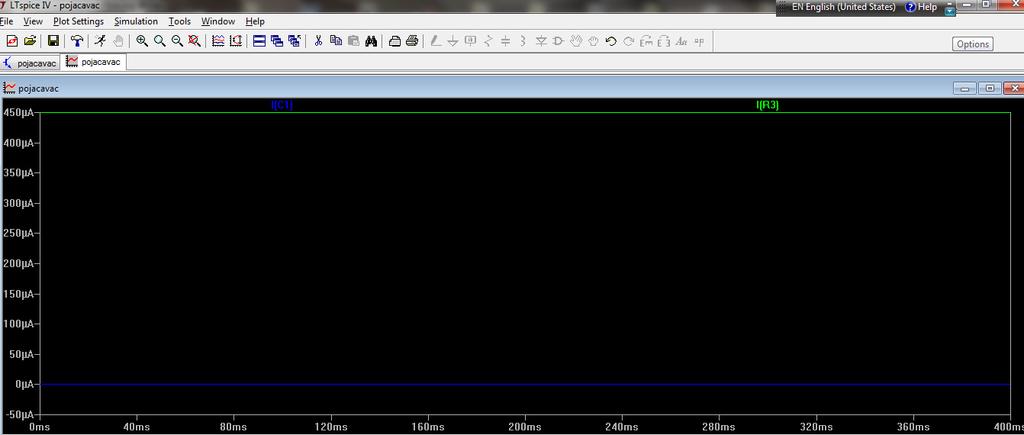
Task: Open the File menu
Action: tap(7, 22)
